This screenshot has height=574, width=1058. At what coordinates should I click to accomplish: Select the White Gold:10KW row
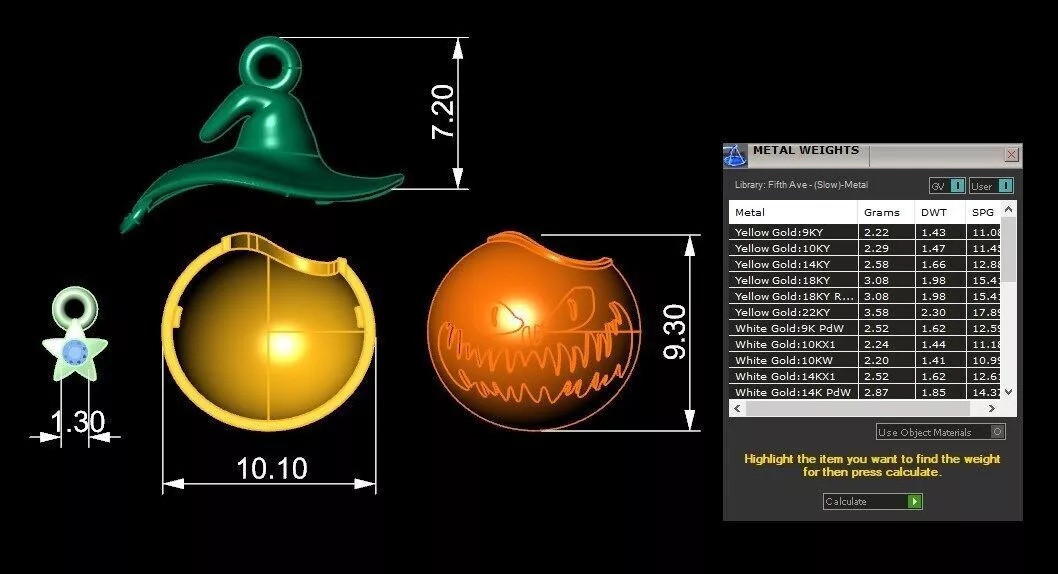point(865,360)
